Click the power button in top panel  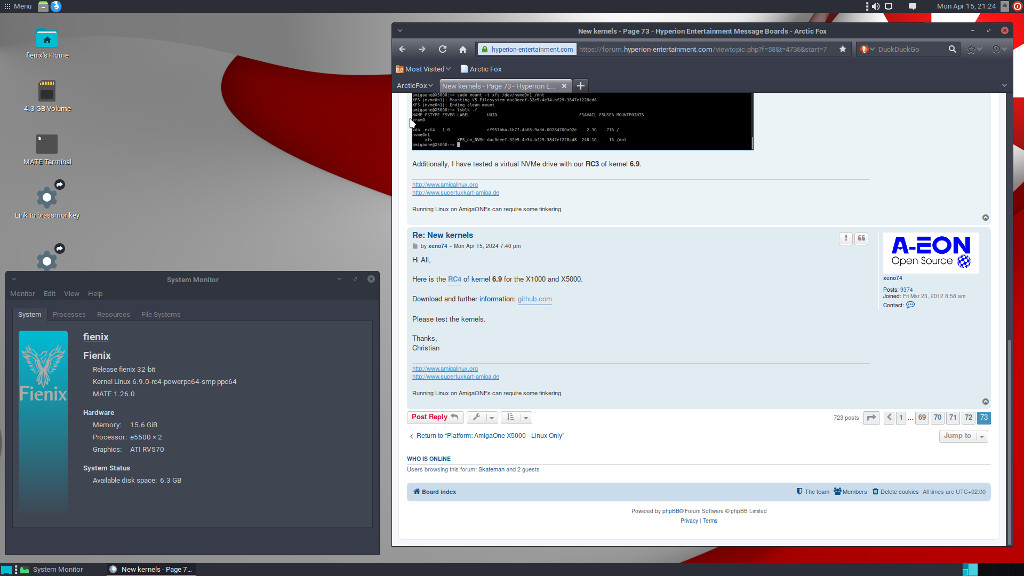tap(1017, 6)
